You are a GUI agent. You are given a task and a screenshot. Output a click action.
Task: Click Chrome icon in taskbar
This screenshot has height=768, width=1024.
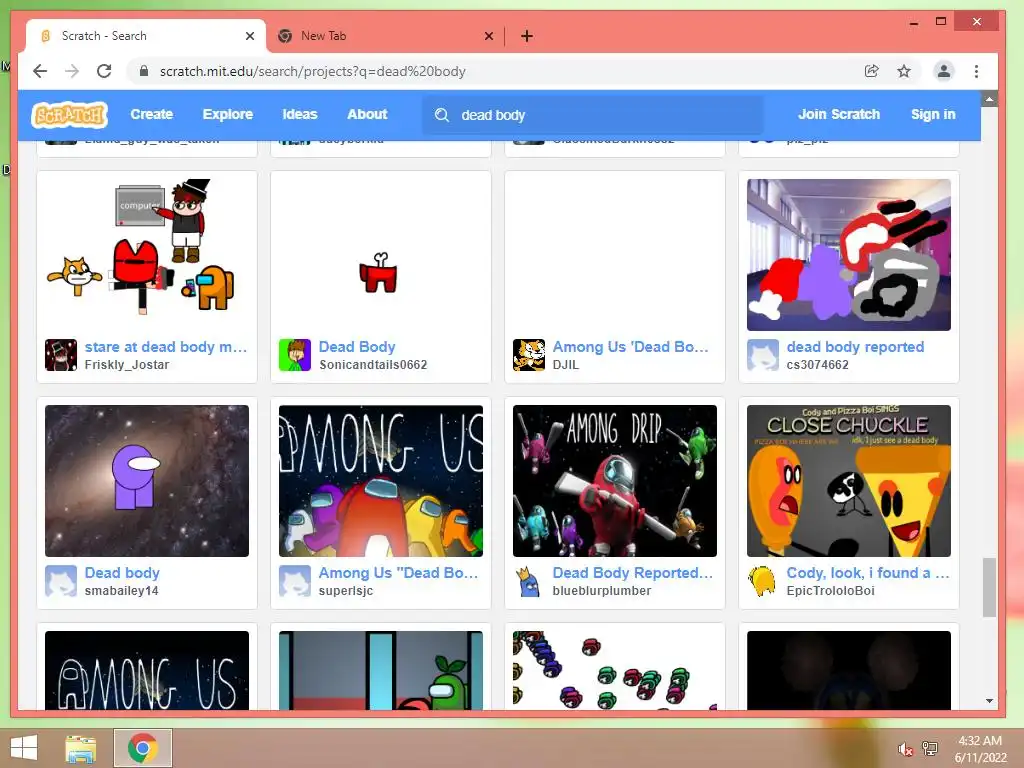[x=143, y=748]
